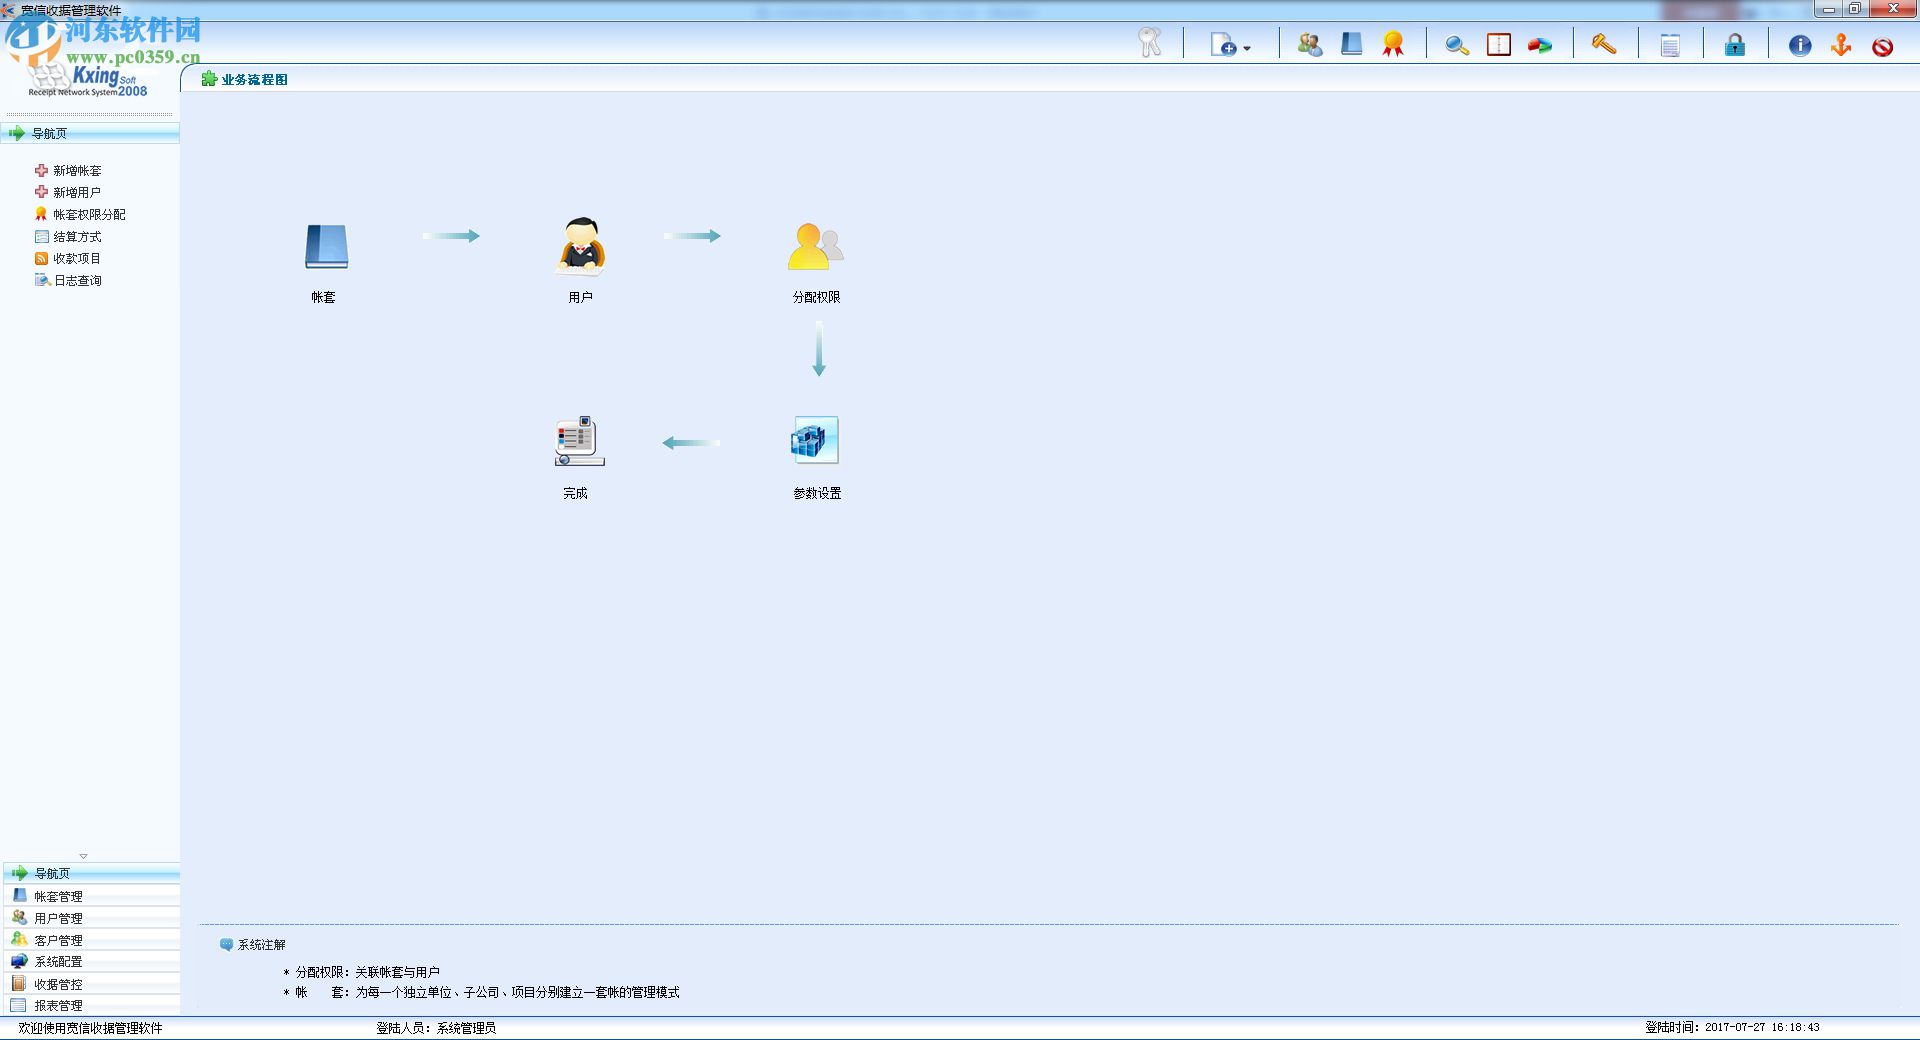Image resolution: width=1920 pixels, height=1040 pixels.
Task: Click the open notebook toolbar icon
Action: point(1499,45)
